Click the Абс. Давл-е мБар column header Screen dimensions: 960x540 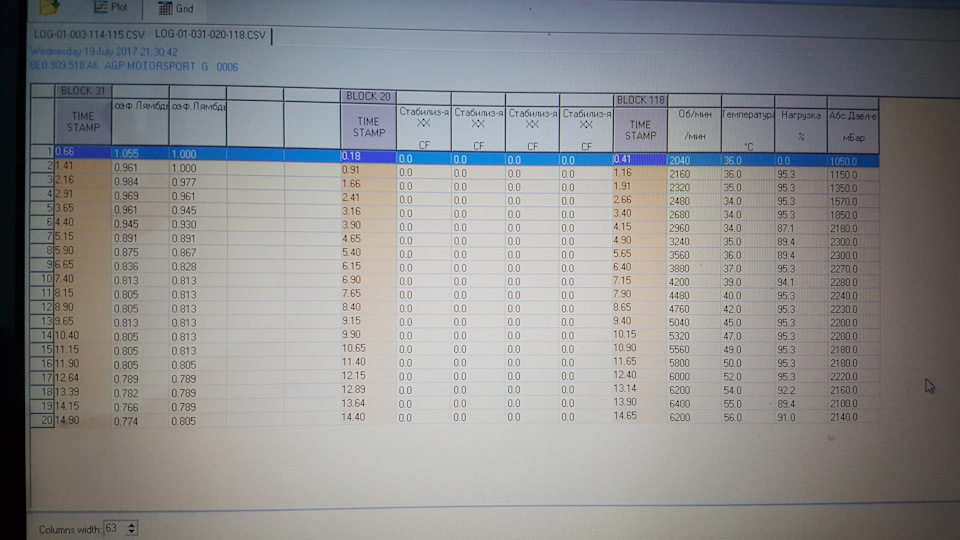853,130
